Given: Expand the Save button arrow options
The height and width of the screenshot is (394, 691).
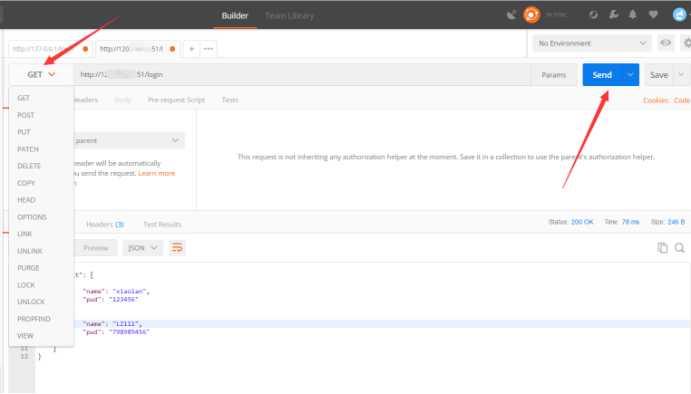Looking at the screenshot, I should tap(681, 75).
